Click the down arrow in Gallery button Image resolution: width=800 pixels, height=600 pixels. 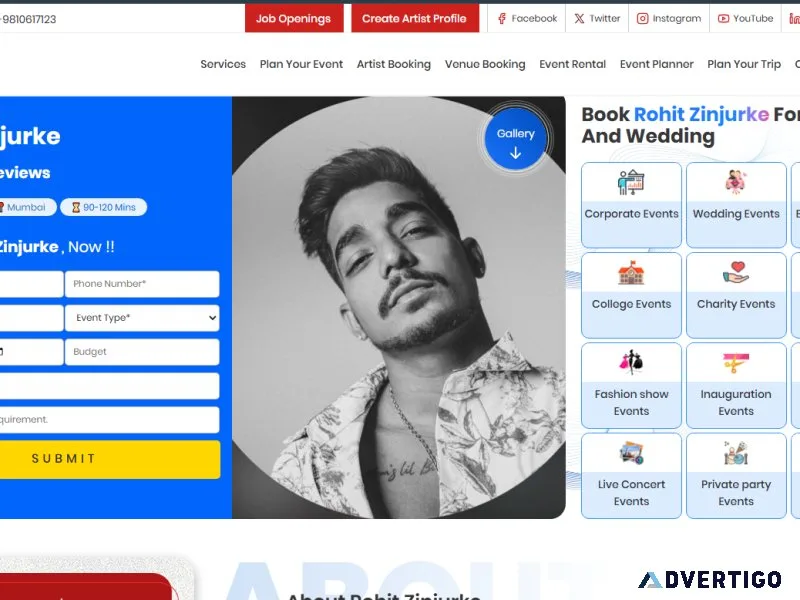point(515,153)
